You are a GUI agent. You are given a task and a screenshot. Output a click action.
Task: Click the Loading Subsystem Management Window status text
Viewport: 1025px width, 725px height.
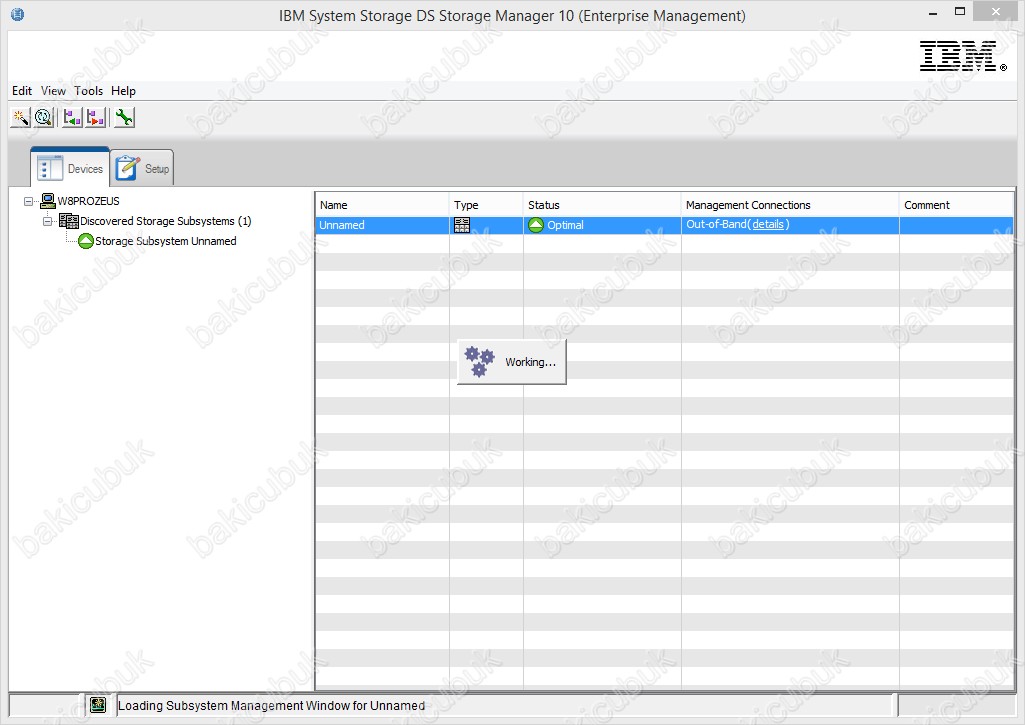[x=271, y=705]
